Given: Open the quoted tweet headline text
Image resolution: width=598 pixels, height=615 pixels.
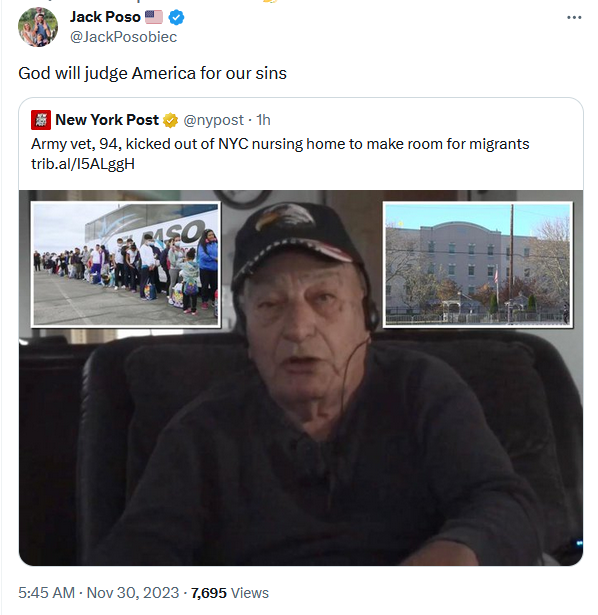Looking at the screenshot, I should [280, 144].
